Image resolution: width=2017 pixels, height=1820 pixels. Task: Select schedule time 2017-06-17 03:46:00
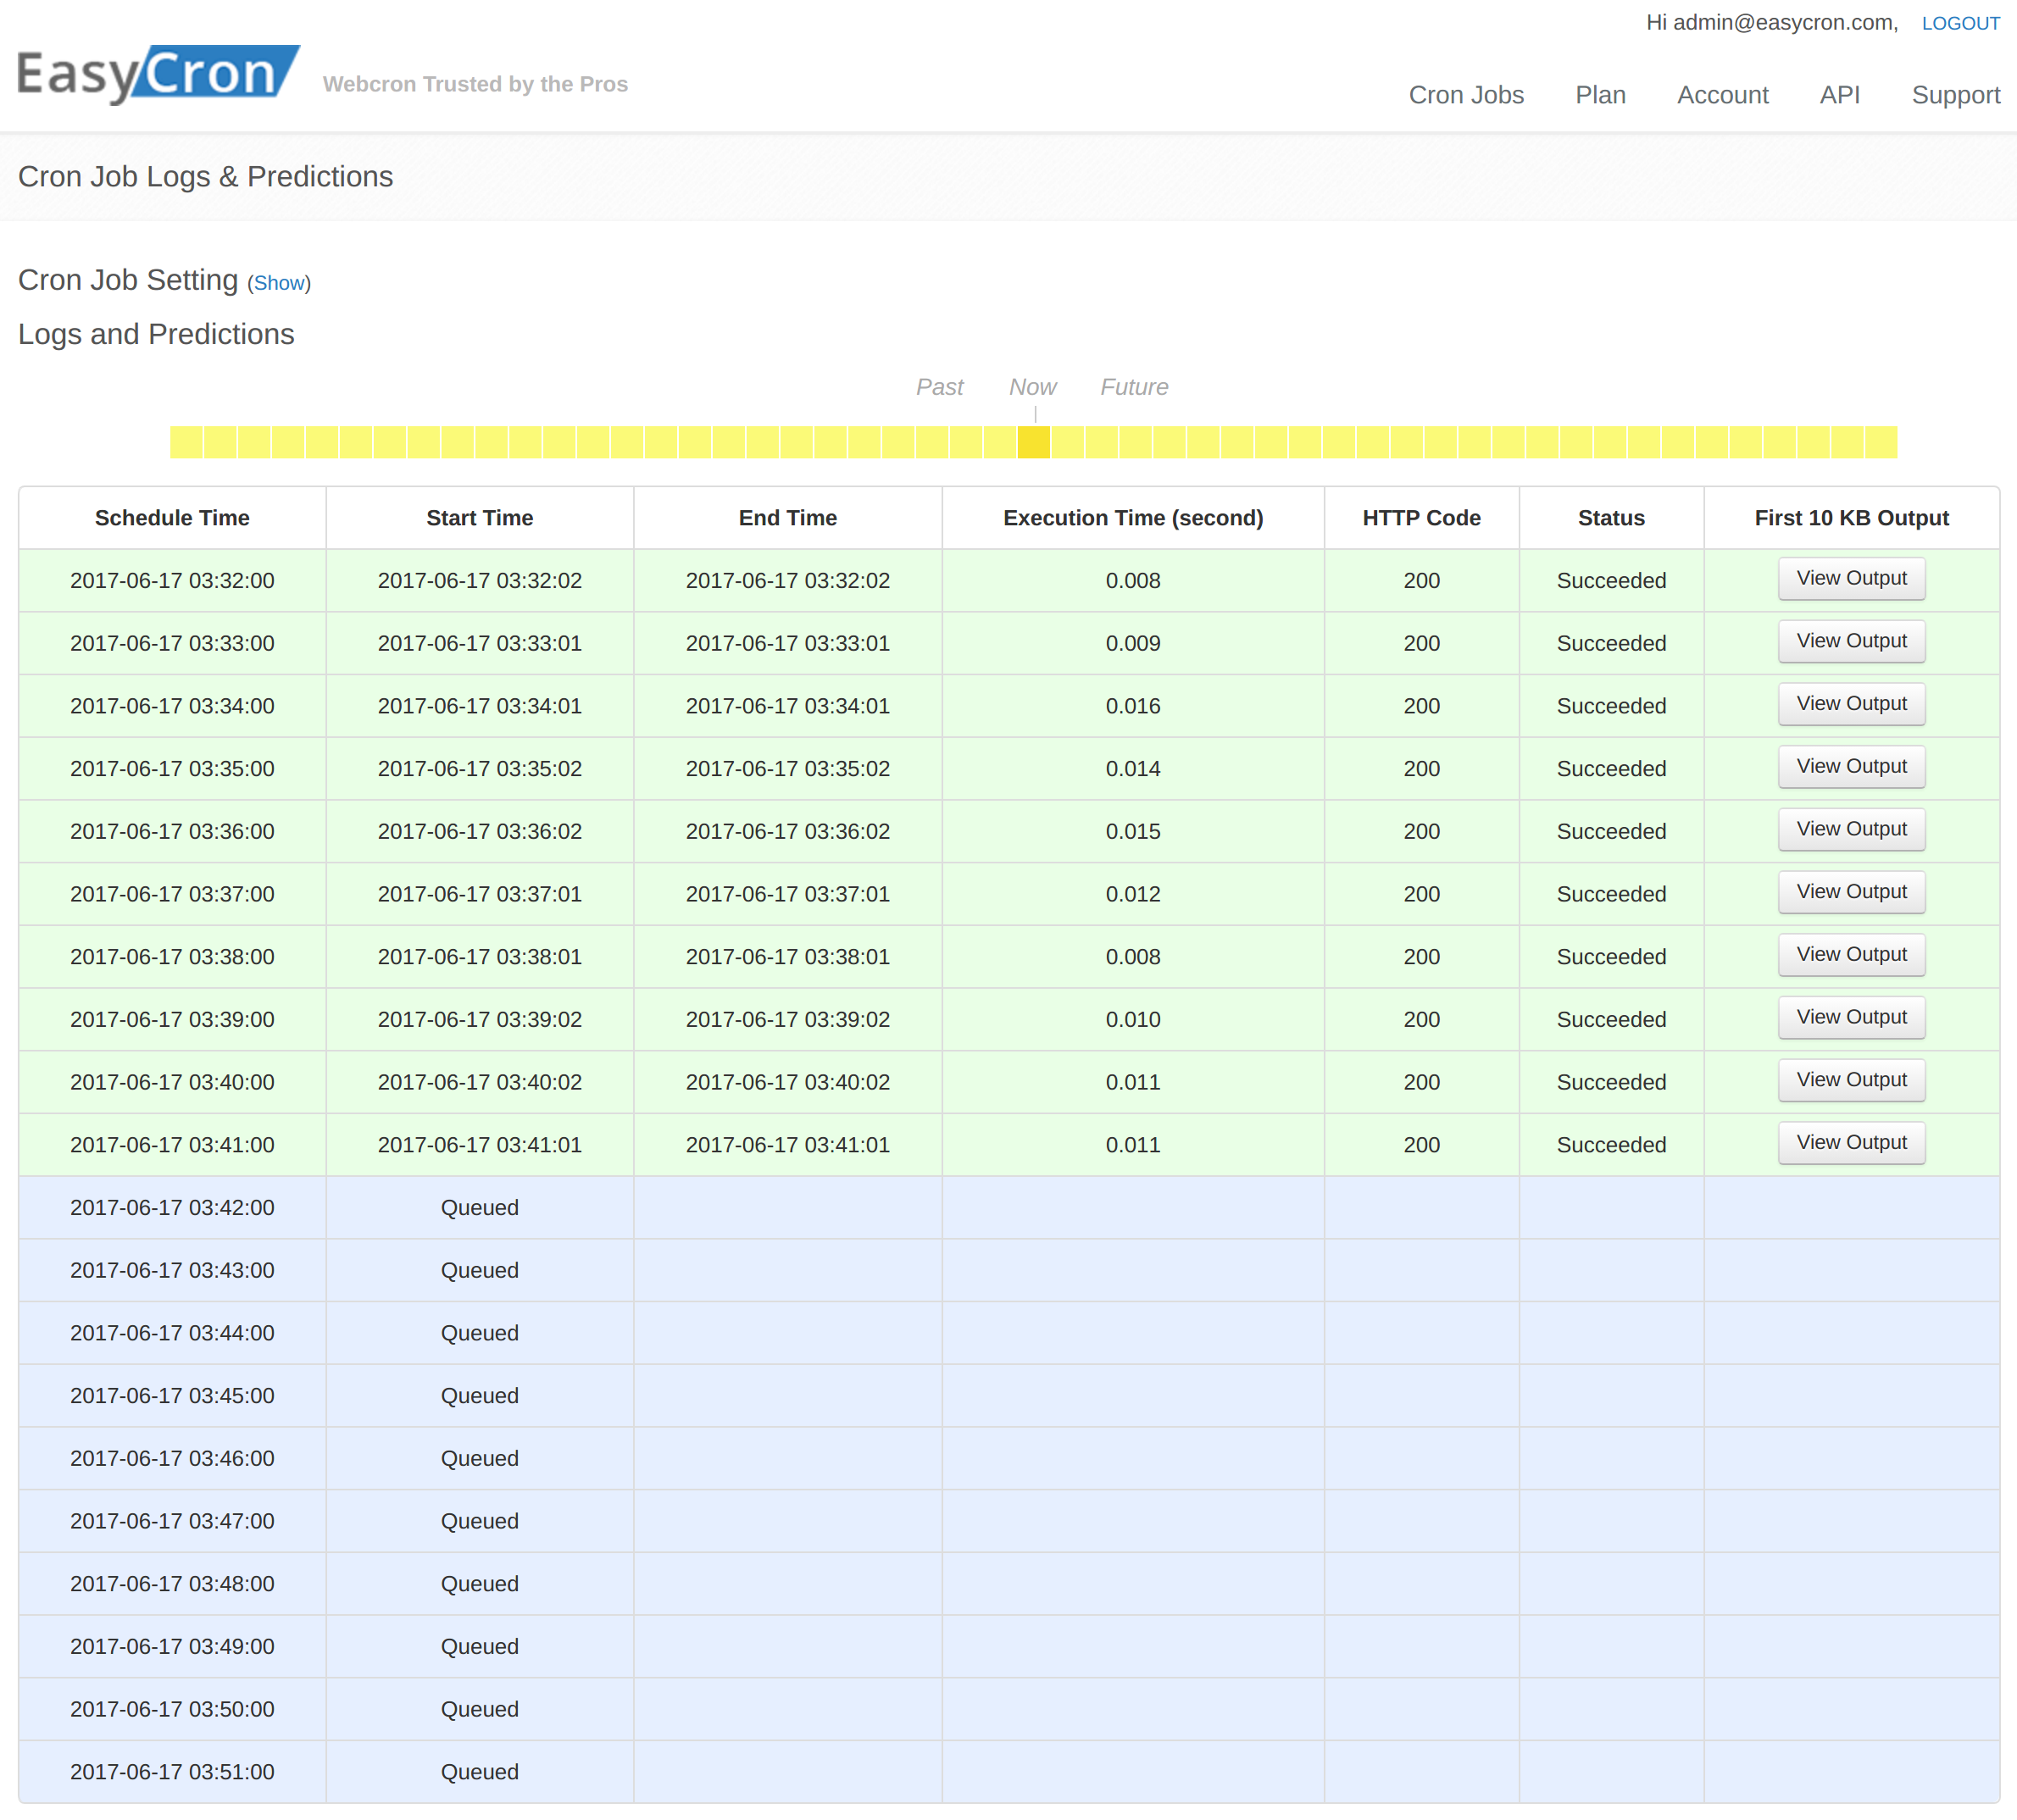[x=172, y=1459]
